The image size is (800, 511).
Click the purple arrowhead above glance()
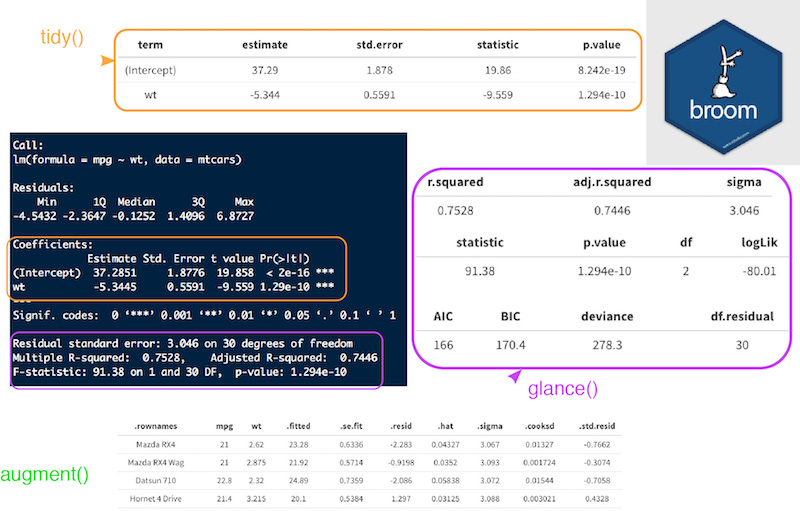click(516, 377)
